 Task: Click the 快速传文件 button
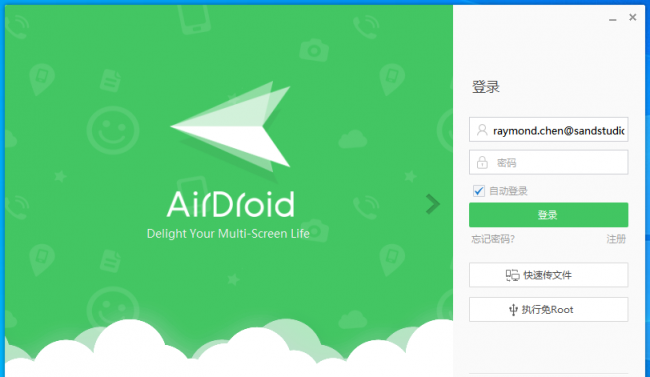tap(548, 275)
